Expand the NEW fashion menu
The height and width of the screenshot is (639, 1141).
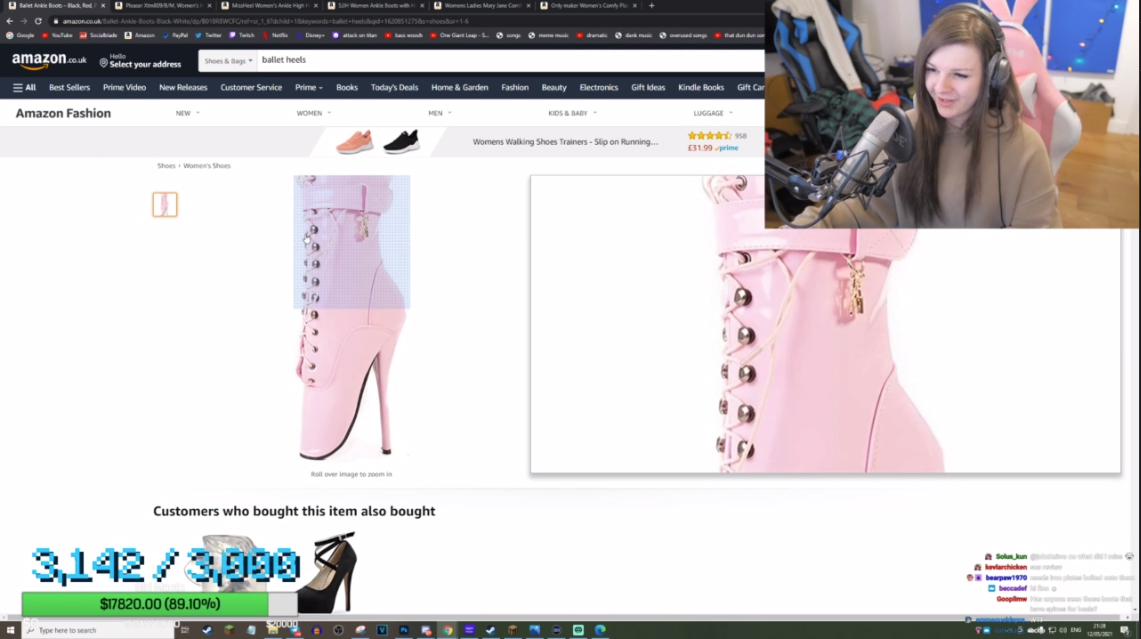(188, 114)
